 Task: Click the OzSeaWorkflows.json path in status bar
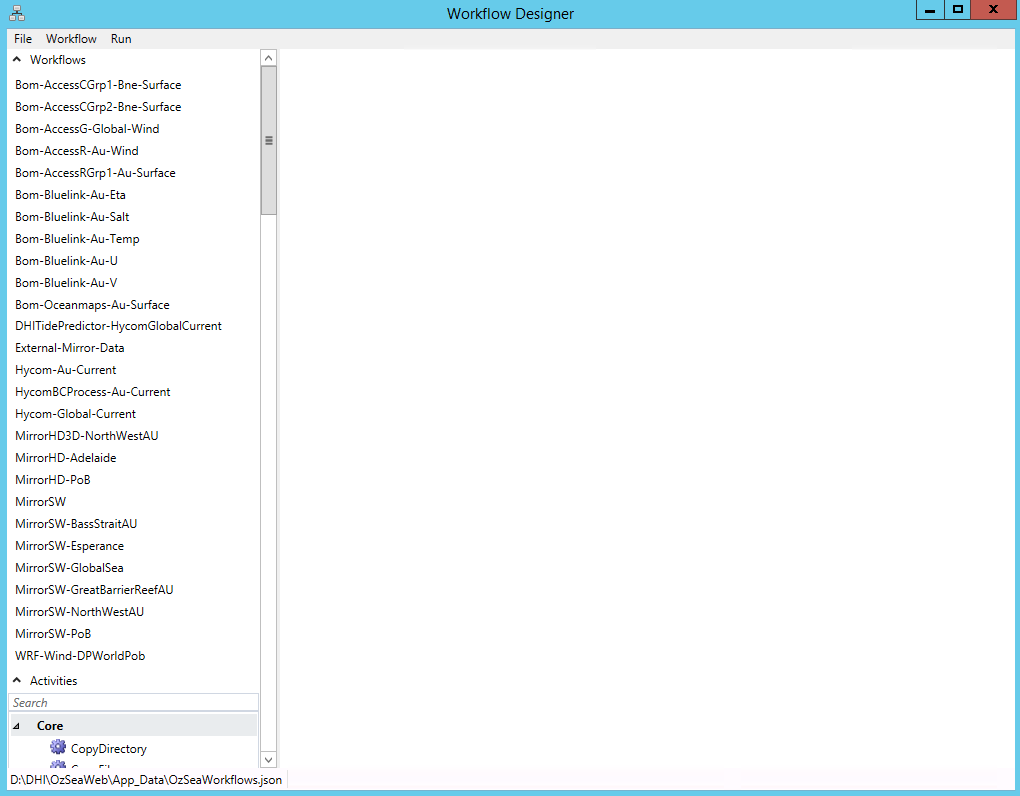point(146,780)
